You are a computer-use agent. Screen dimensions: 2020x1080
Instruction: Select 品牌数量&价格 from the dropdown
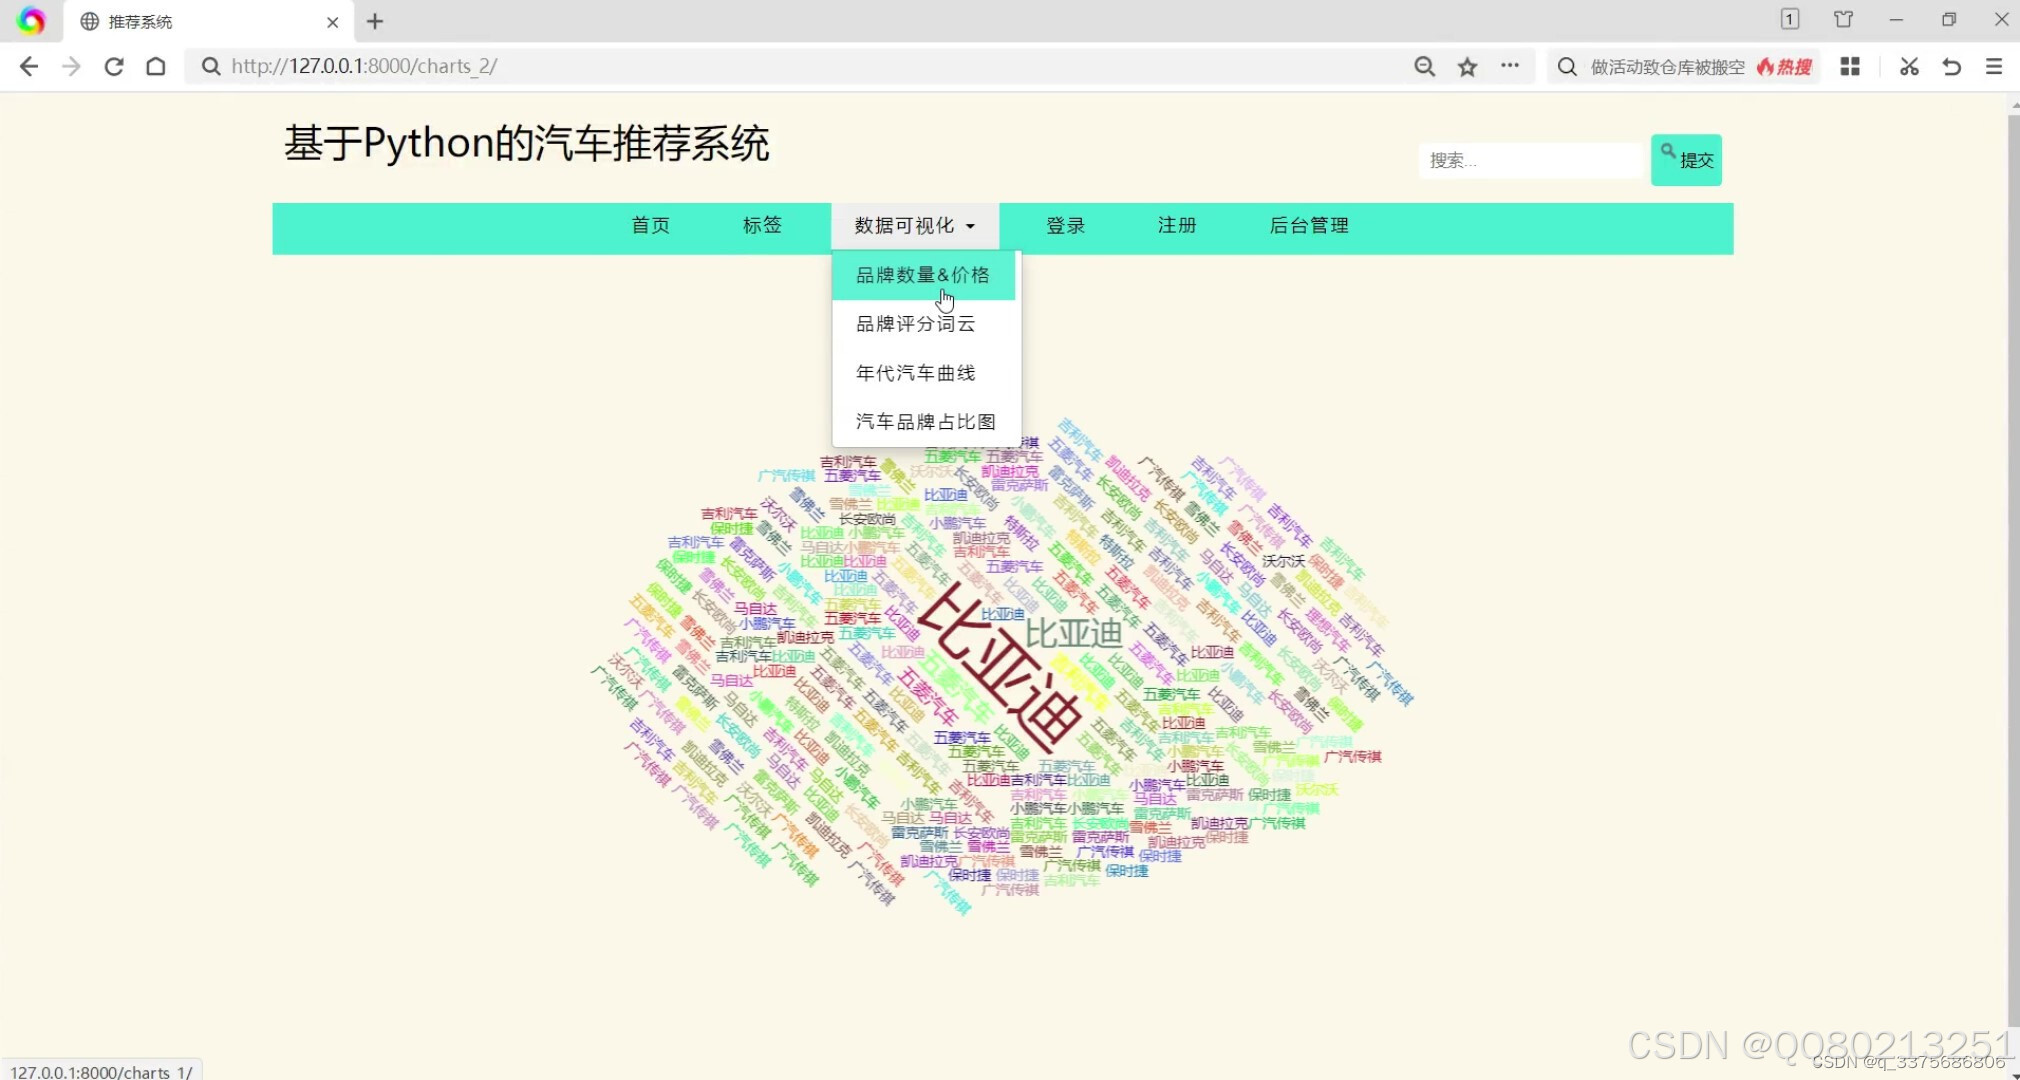click(x=922, y=274)
